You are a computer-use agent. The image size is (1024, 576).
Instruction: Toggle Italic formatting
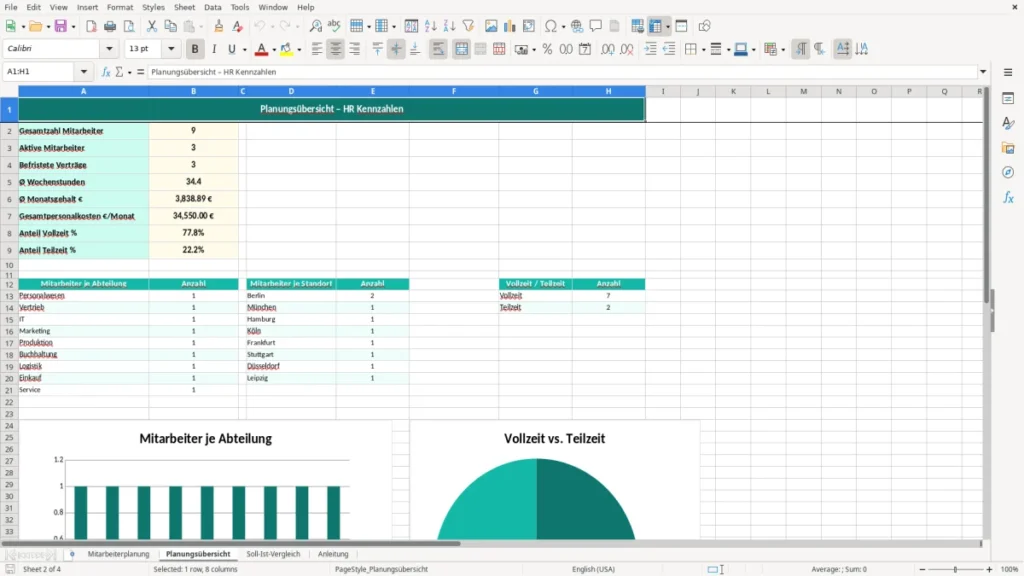(x=214, y=49)
